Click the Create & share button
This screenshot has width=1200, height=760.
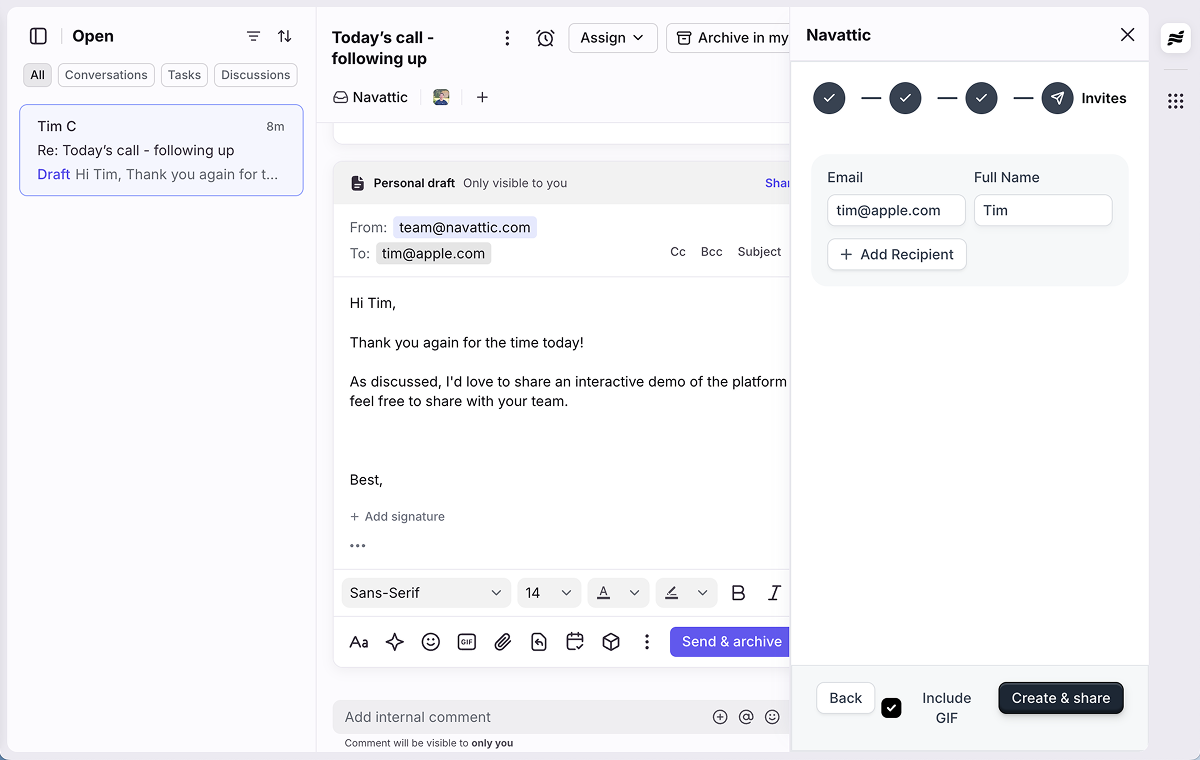coord(1060,698)
